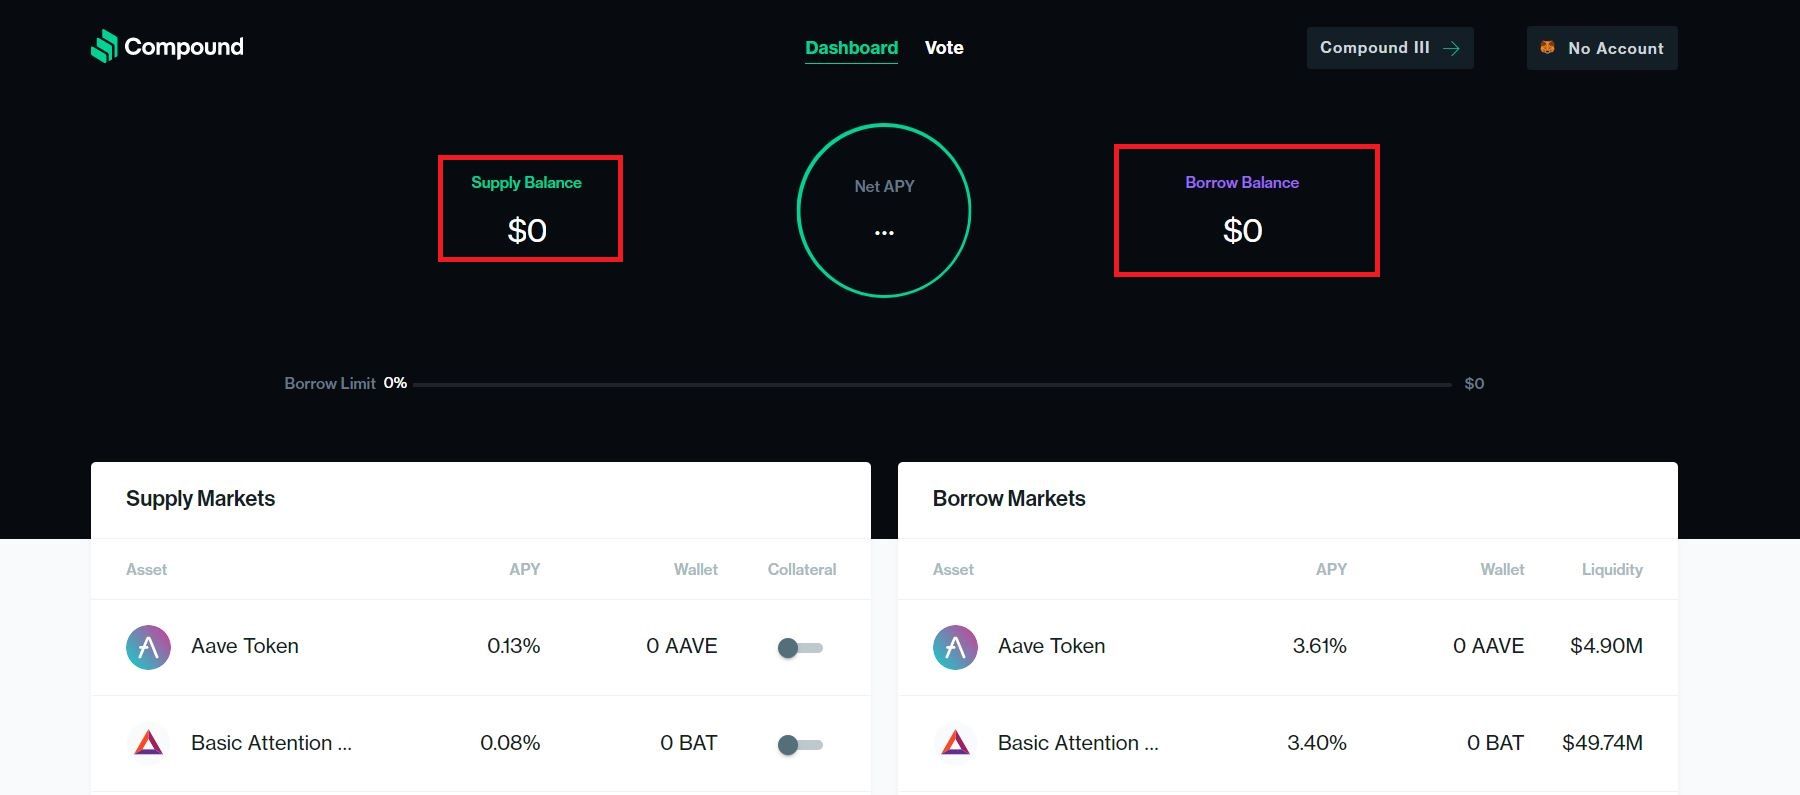Click the Borrow Limit 0% value
This screenshot has height=795, width=1800.
[x=395, y=383]
